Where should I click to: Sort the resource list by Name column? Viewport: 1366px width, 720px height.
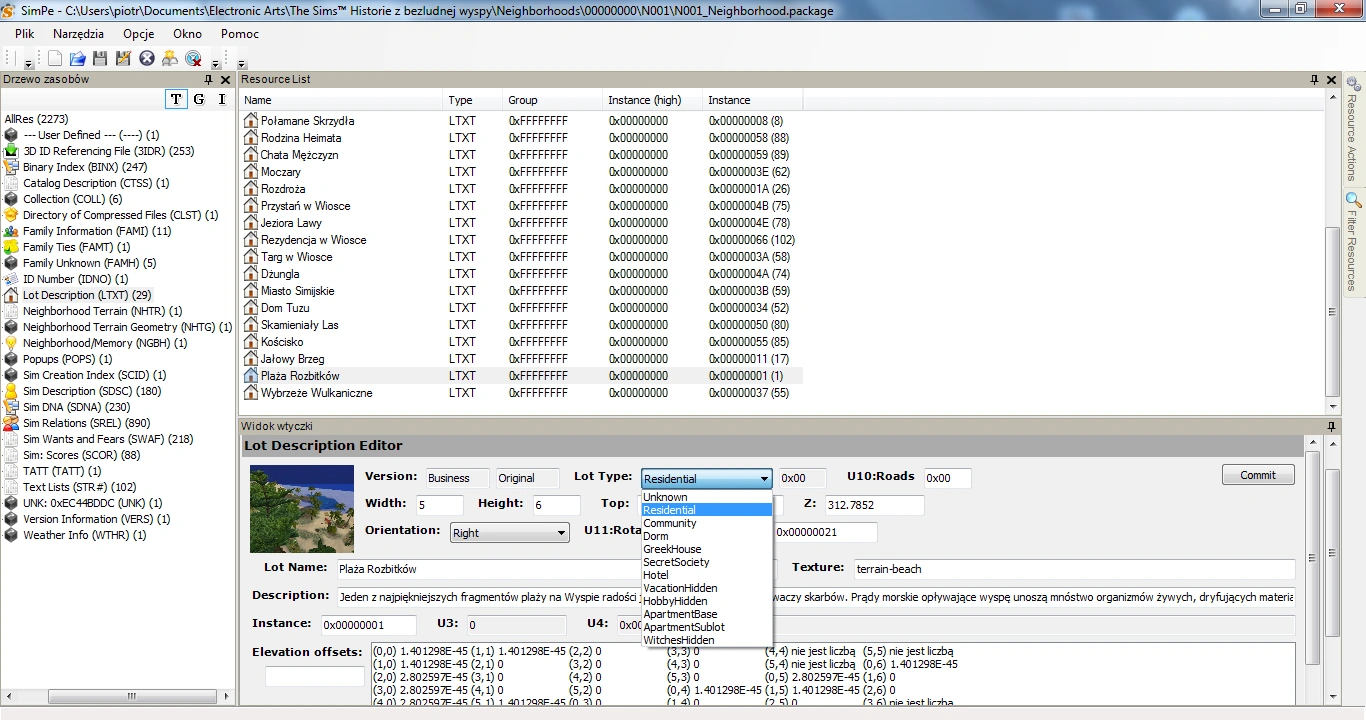click(341, 100)
